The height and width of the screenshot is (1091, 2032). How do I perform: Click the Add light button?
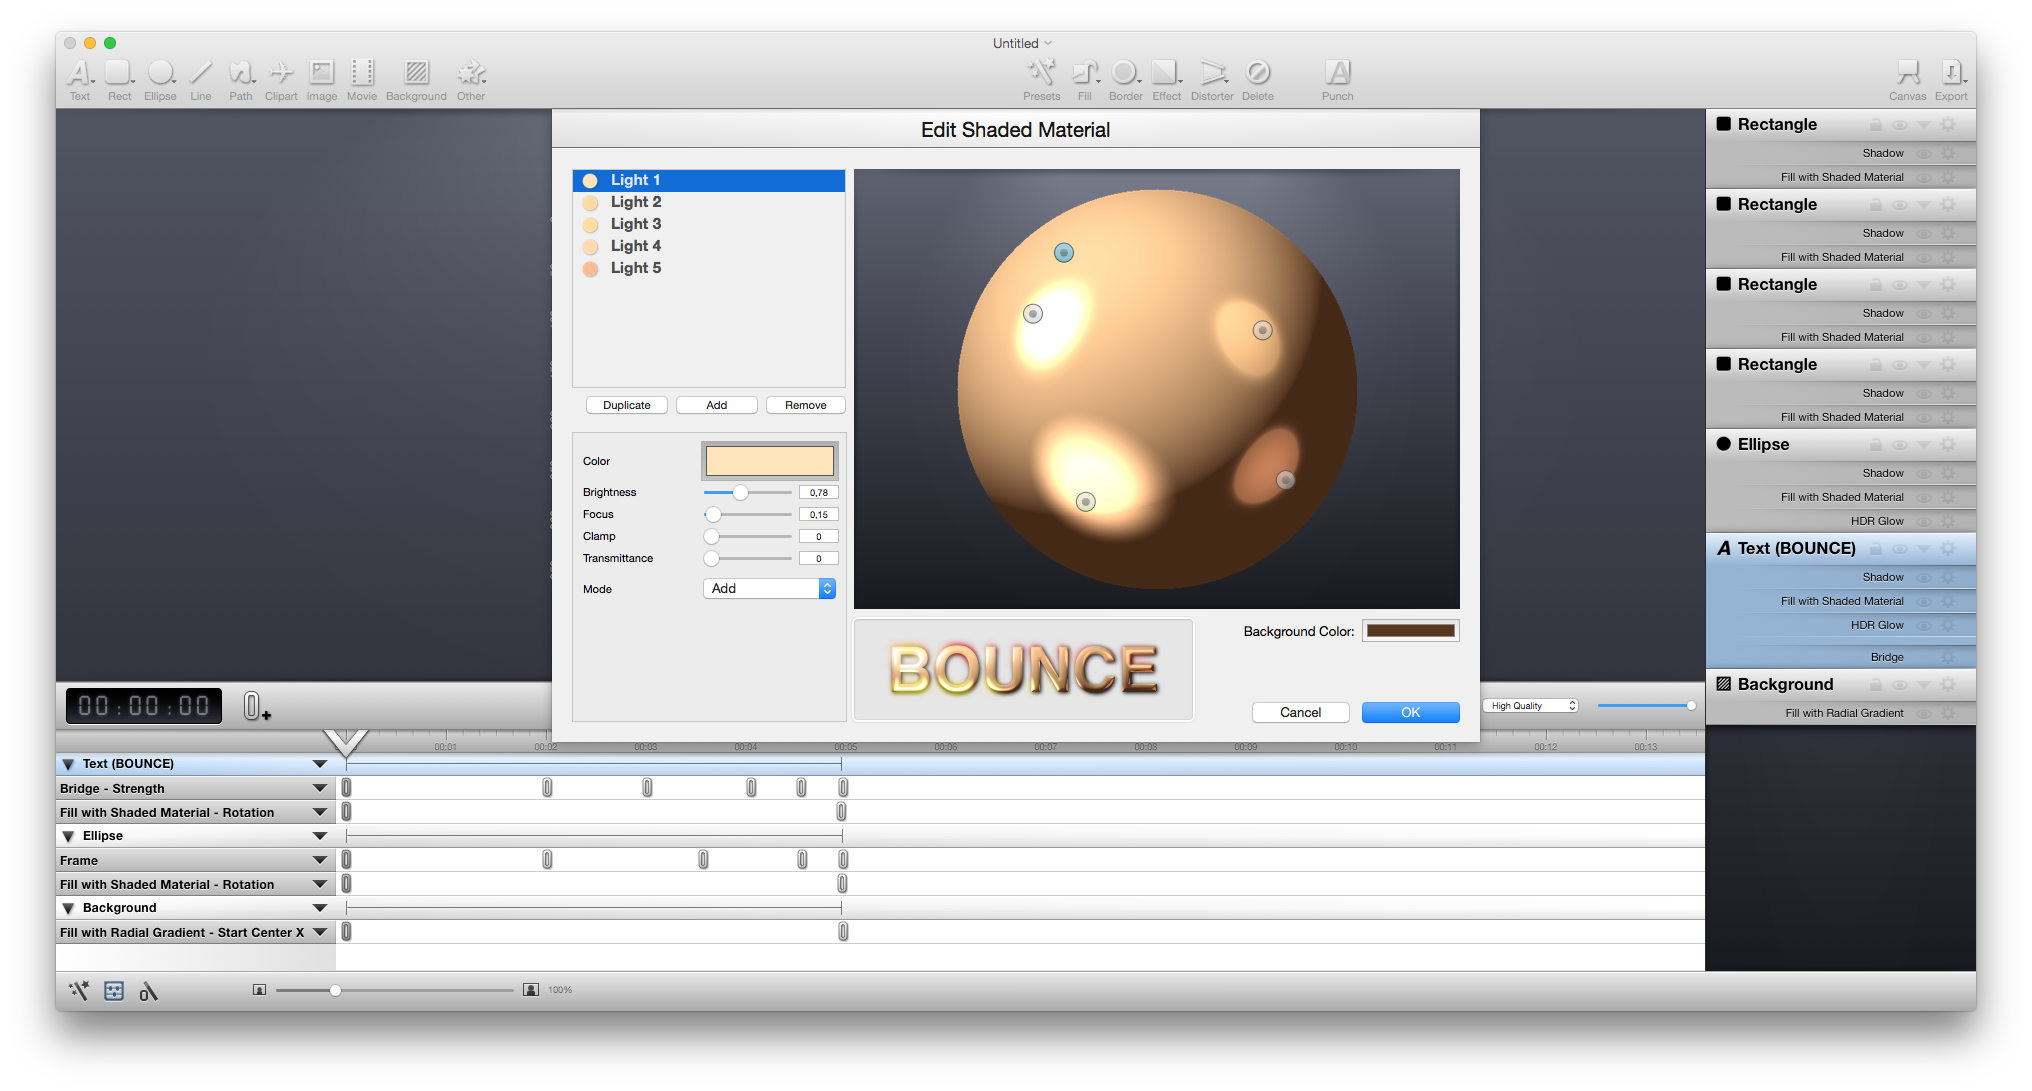(x=717, y=405)
